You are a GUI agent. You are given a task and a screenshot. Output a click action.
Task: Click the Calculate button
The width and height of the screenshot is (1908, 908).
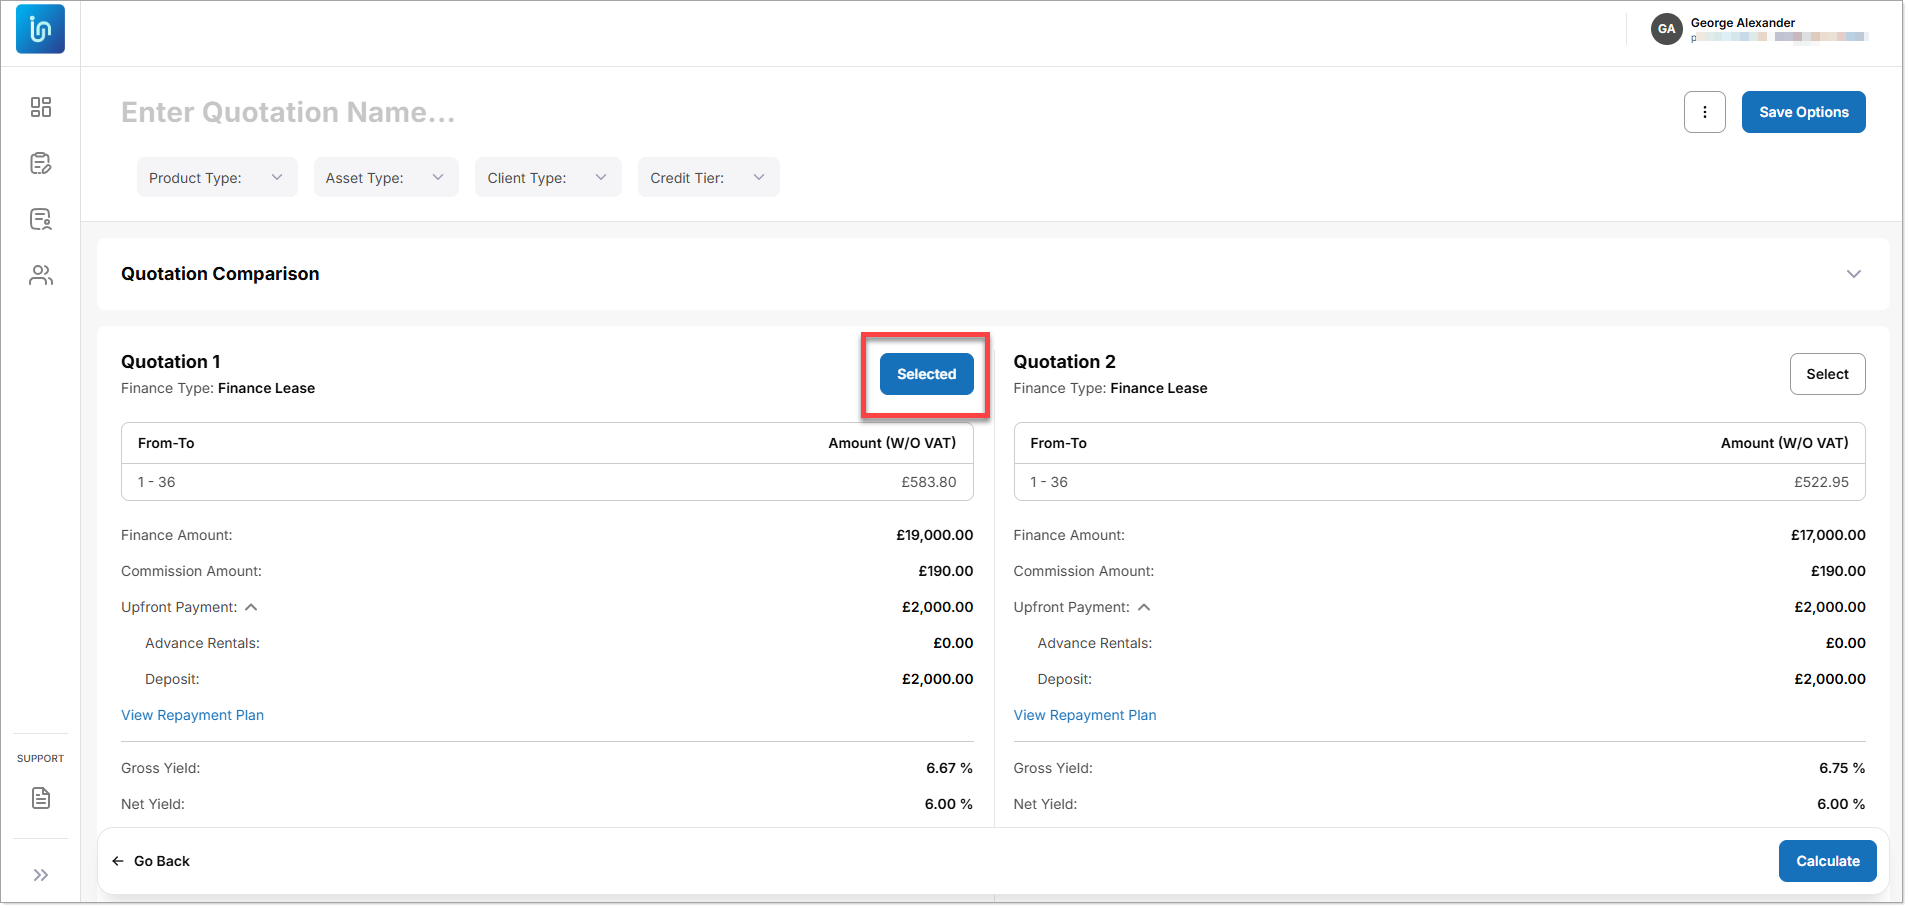(1828, 861)
